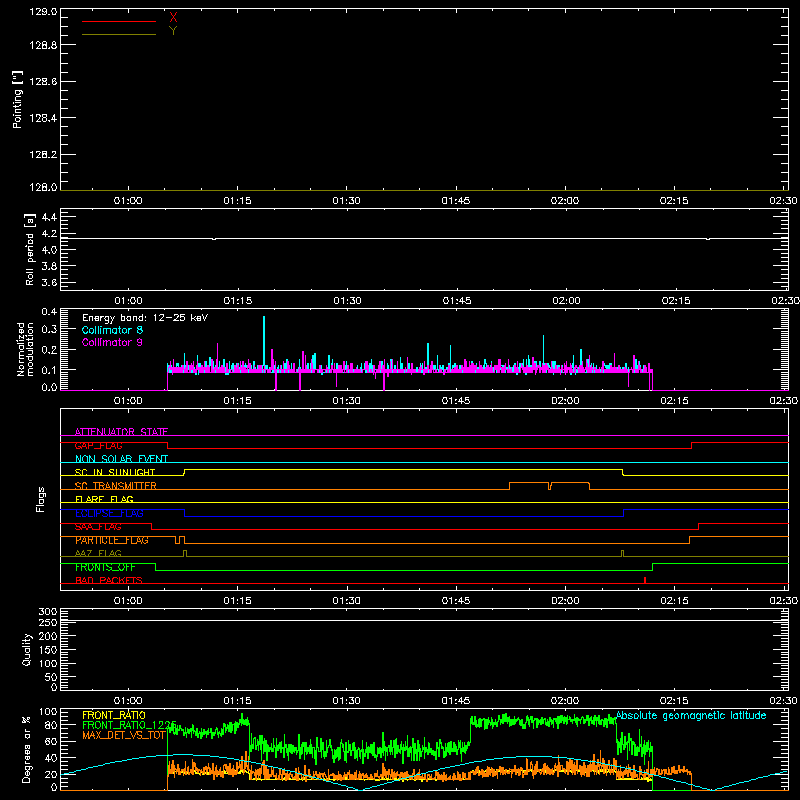Click the tallest cyan Collimator 8 spike

[x=264, y=342]
